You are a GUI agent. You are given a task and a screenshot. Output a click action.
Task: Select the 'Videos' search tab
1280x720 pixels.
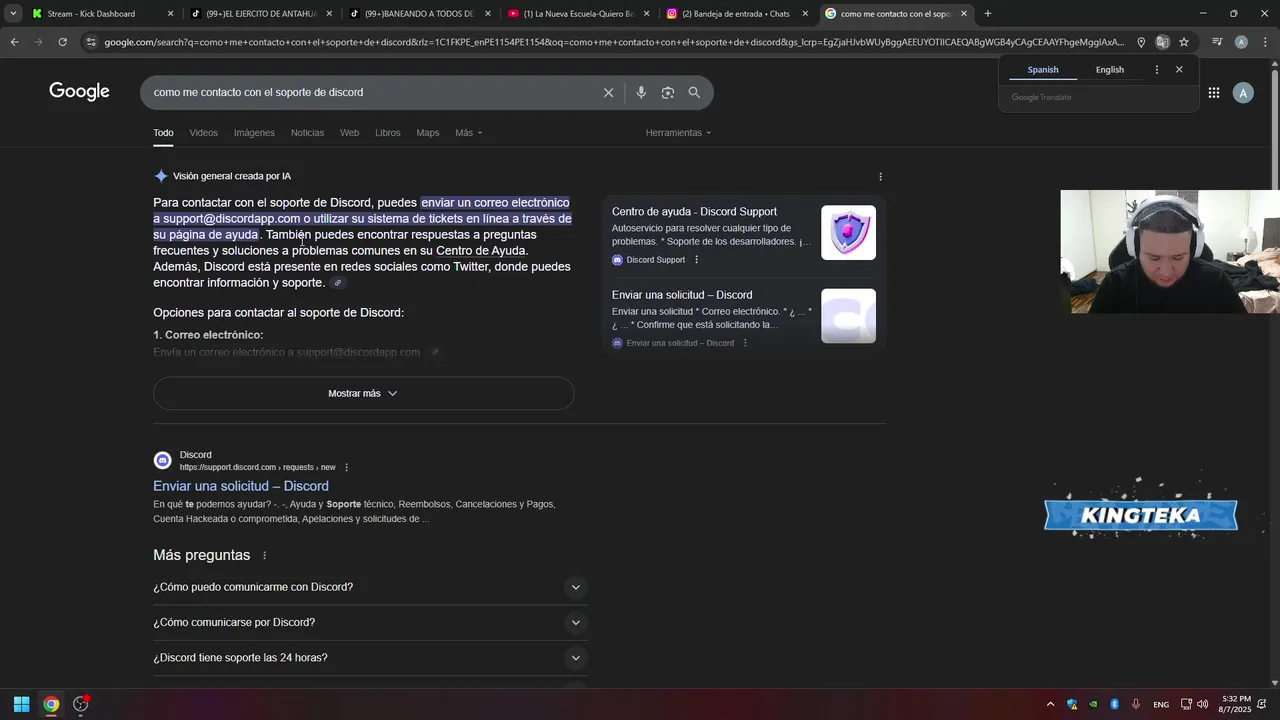click(x=203, y=133)
